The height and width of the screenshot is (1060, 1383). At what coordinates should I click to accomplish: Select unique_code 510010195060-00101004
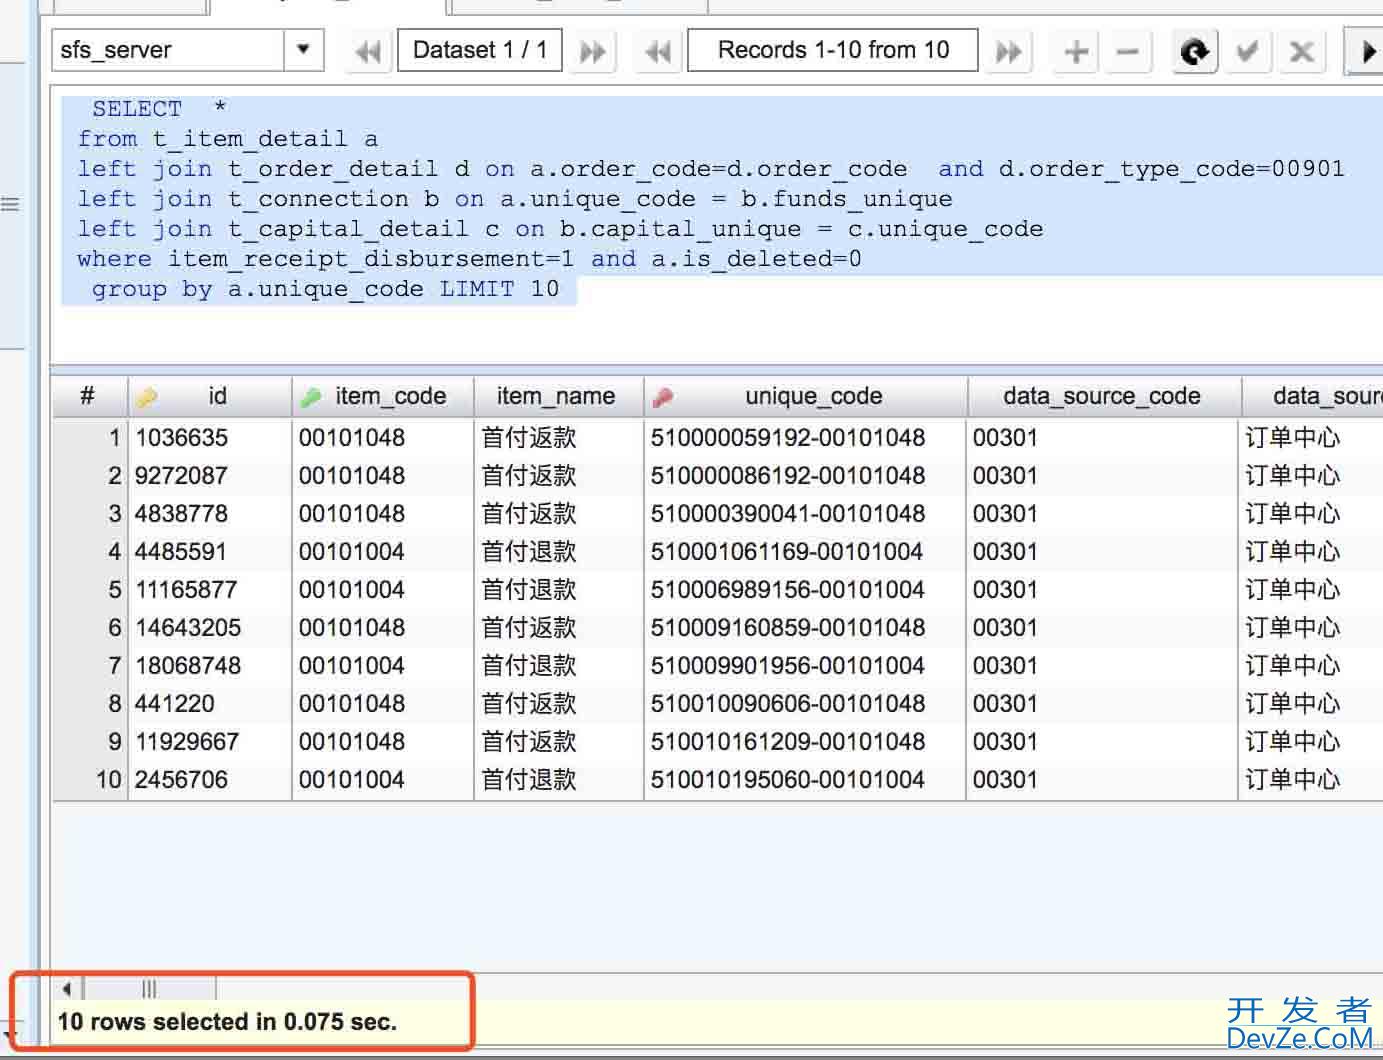[805, 780]
